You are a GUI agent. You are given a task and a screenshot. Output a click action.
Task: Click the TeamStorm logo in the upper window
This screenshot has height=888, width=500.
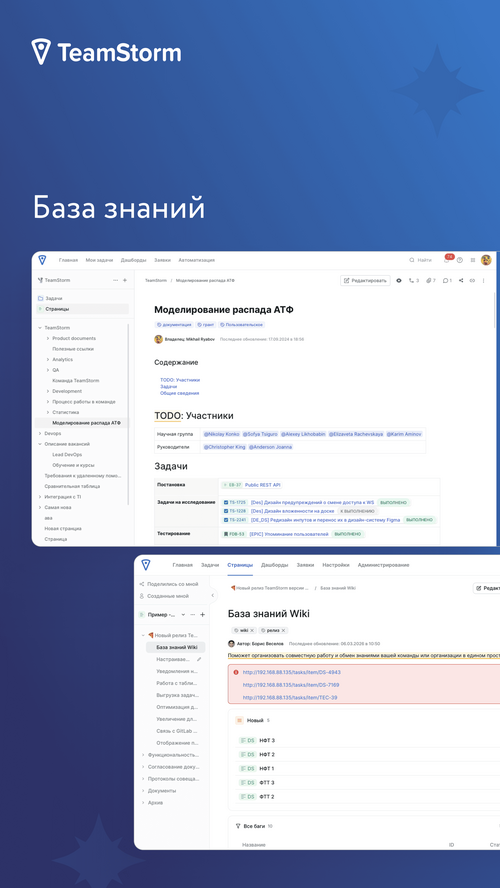(x=42, y=260)
